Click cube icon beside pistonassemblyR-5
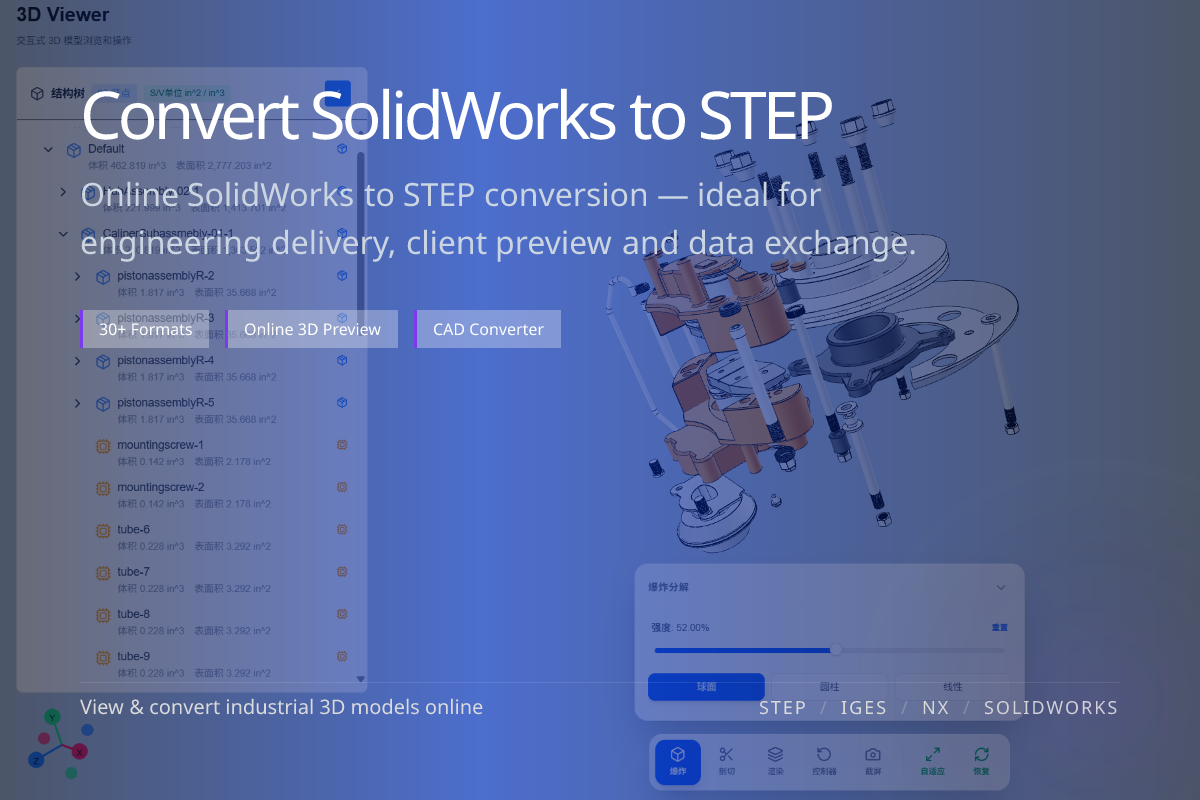The width and height of the screenshot is (1200, 800). [x=102, y=403]
